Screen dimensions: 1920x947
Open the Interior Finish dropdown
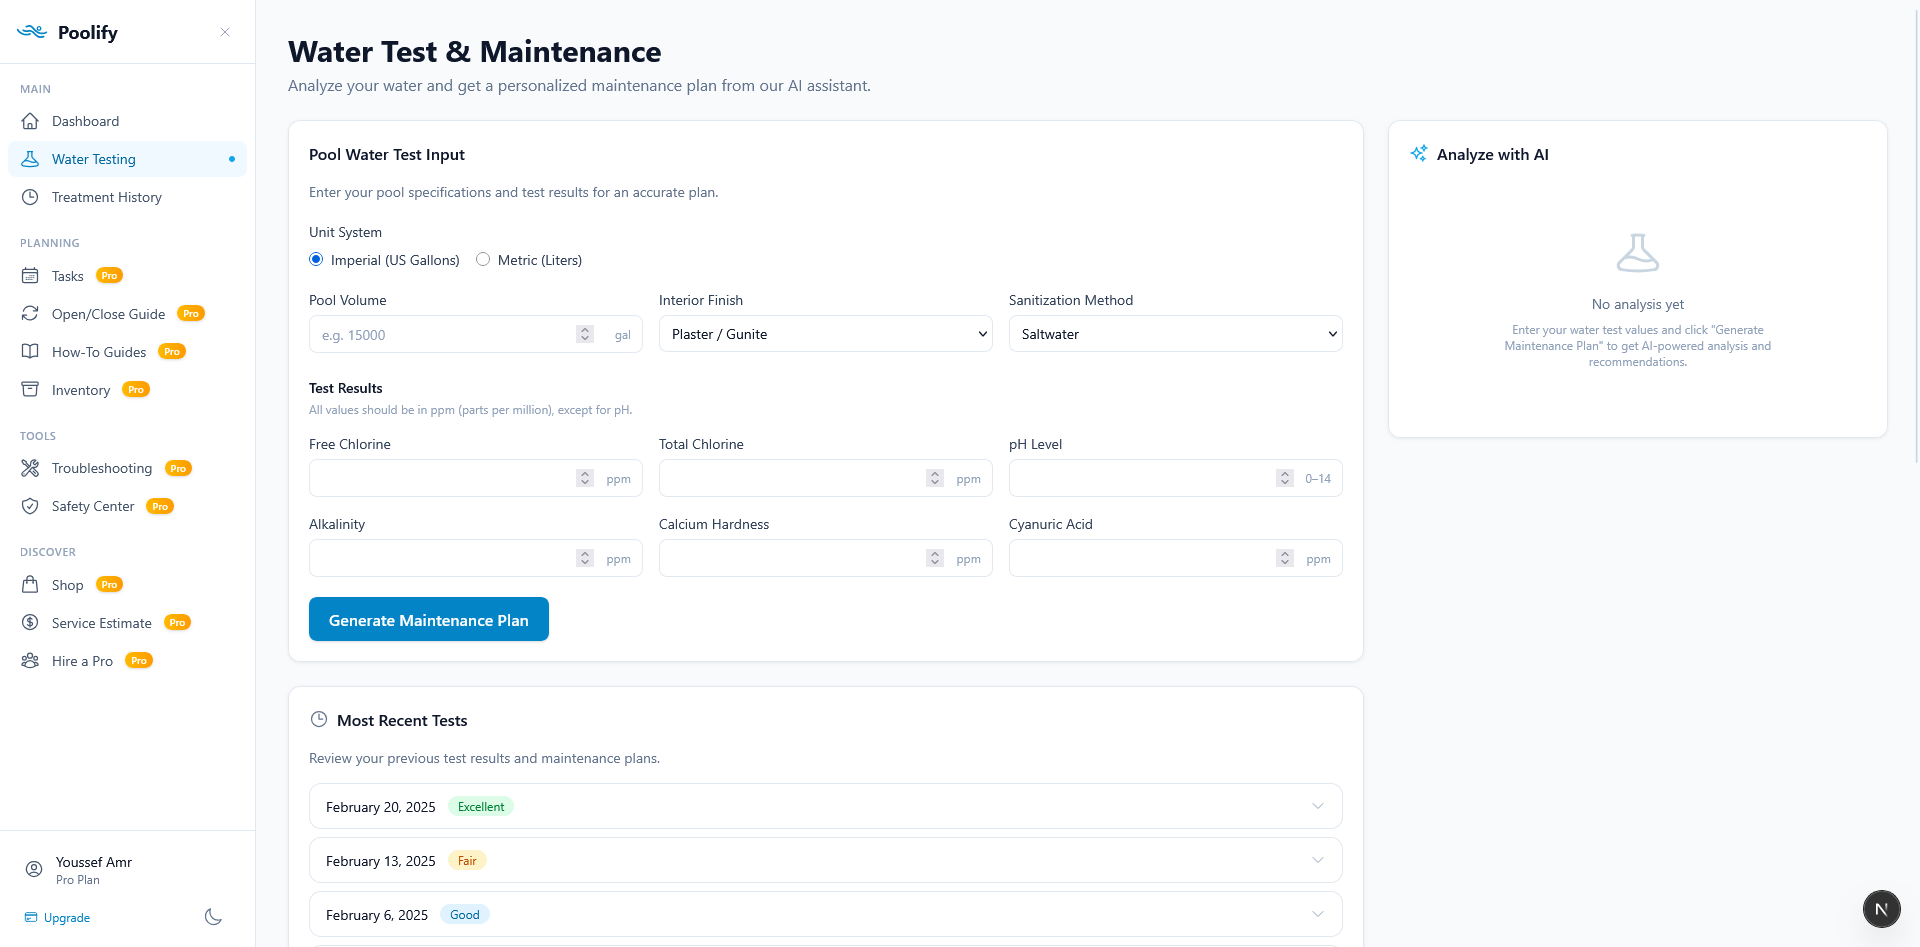[824, 334]
